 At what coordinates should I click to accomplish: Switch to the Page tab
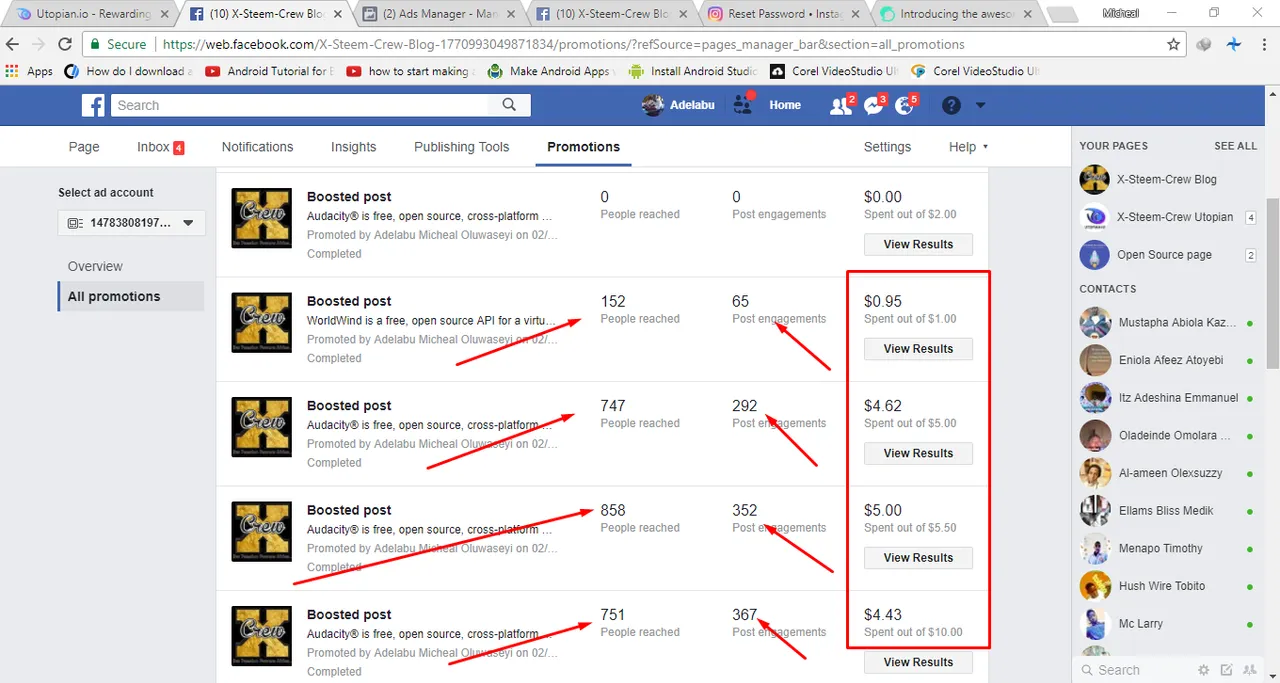pyautogui.click(x=84, y=147)
